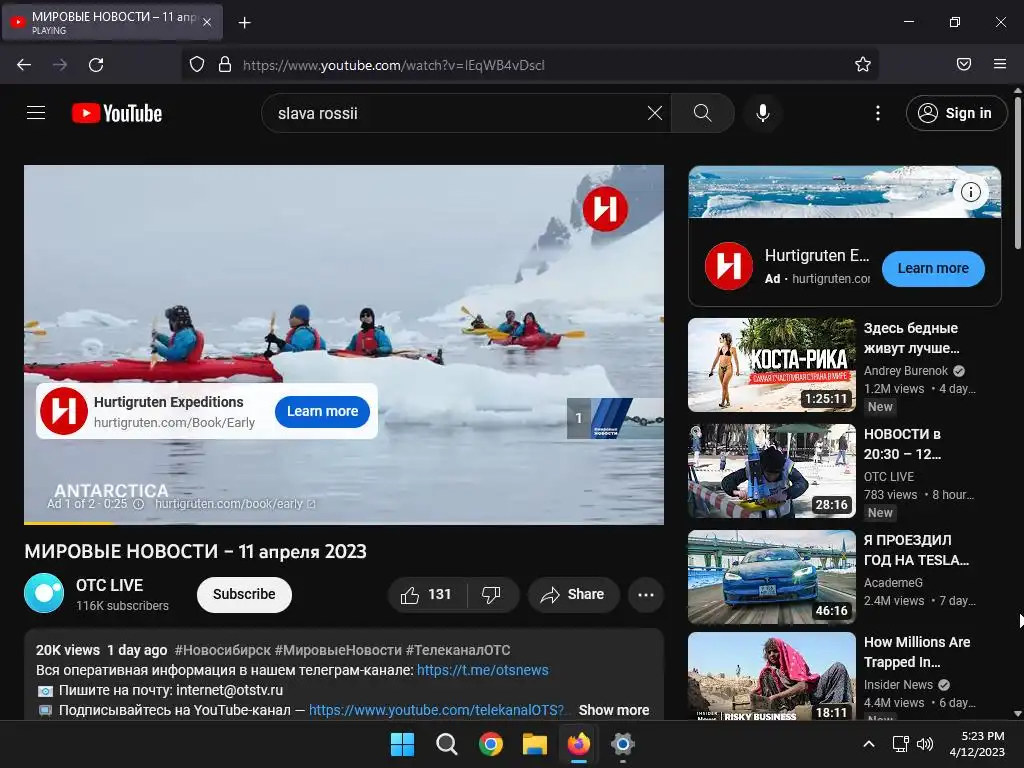Open the НОВОСТИ в 20:30 video thumbnail
1024x768 pixels.
coord(772,471)
